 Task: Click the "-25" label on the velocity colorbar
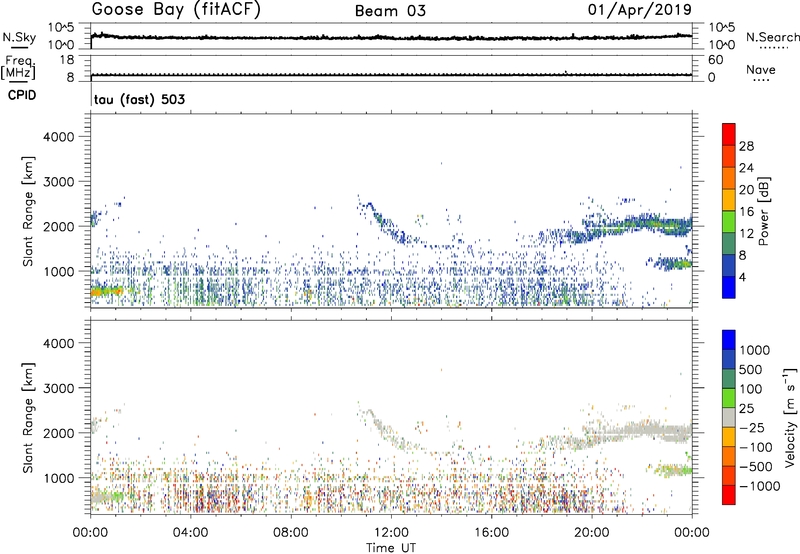[752, 428]
